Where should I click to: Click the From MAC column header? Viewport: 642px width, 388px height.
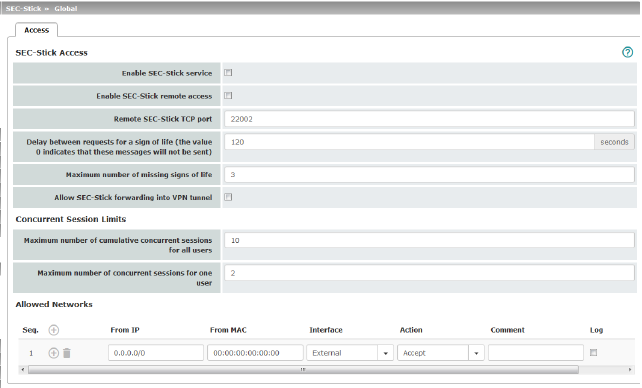pos(228,330)
